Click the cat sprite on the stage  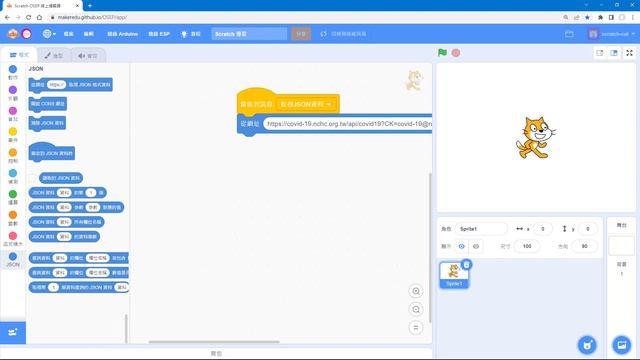point(535,138)
